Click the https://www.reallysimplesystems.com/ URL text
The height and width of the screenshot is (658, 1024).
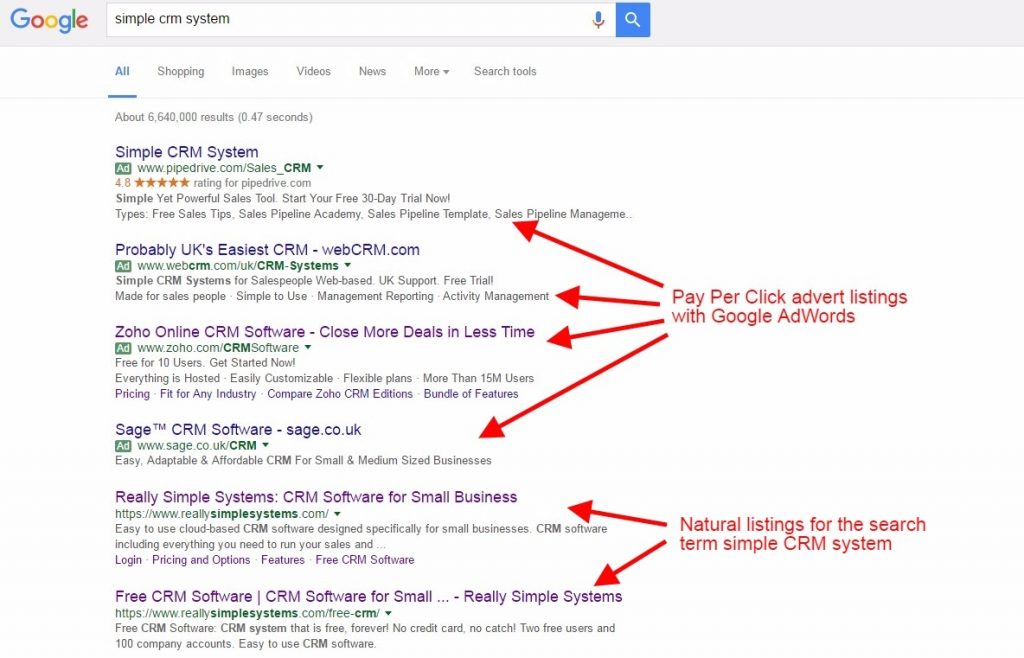pos(222,514)
